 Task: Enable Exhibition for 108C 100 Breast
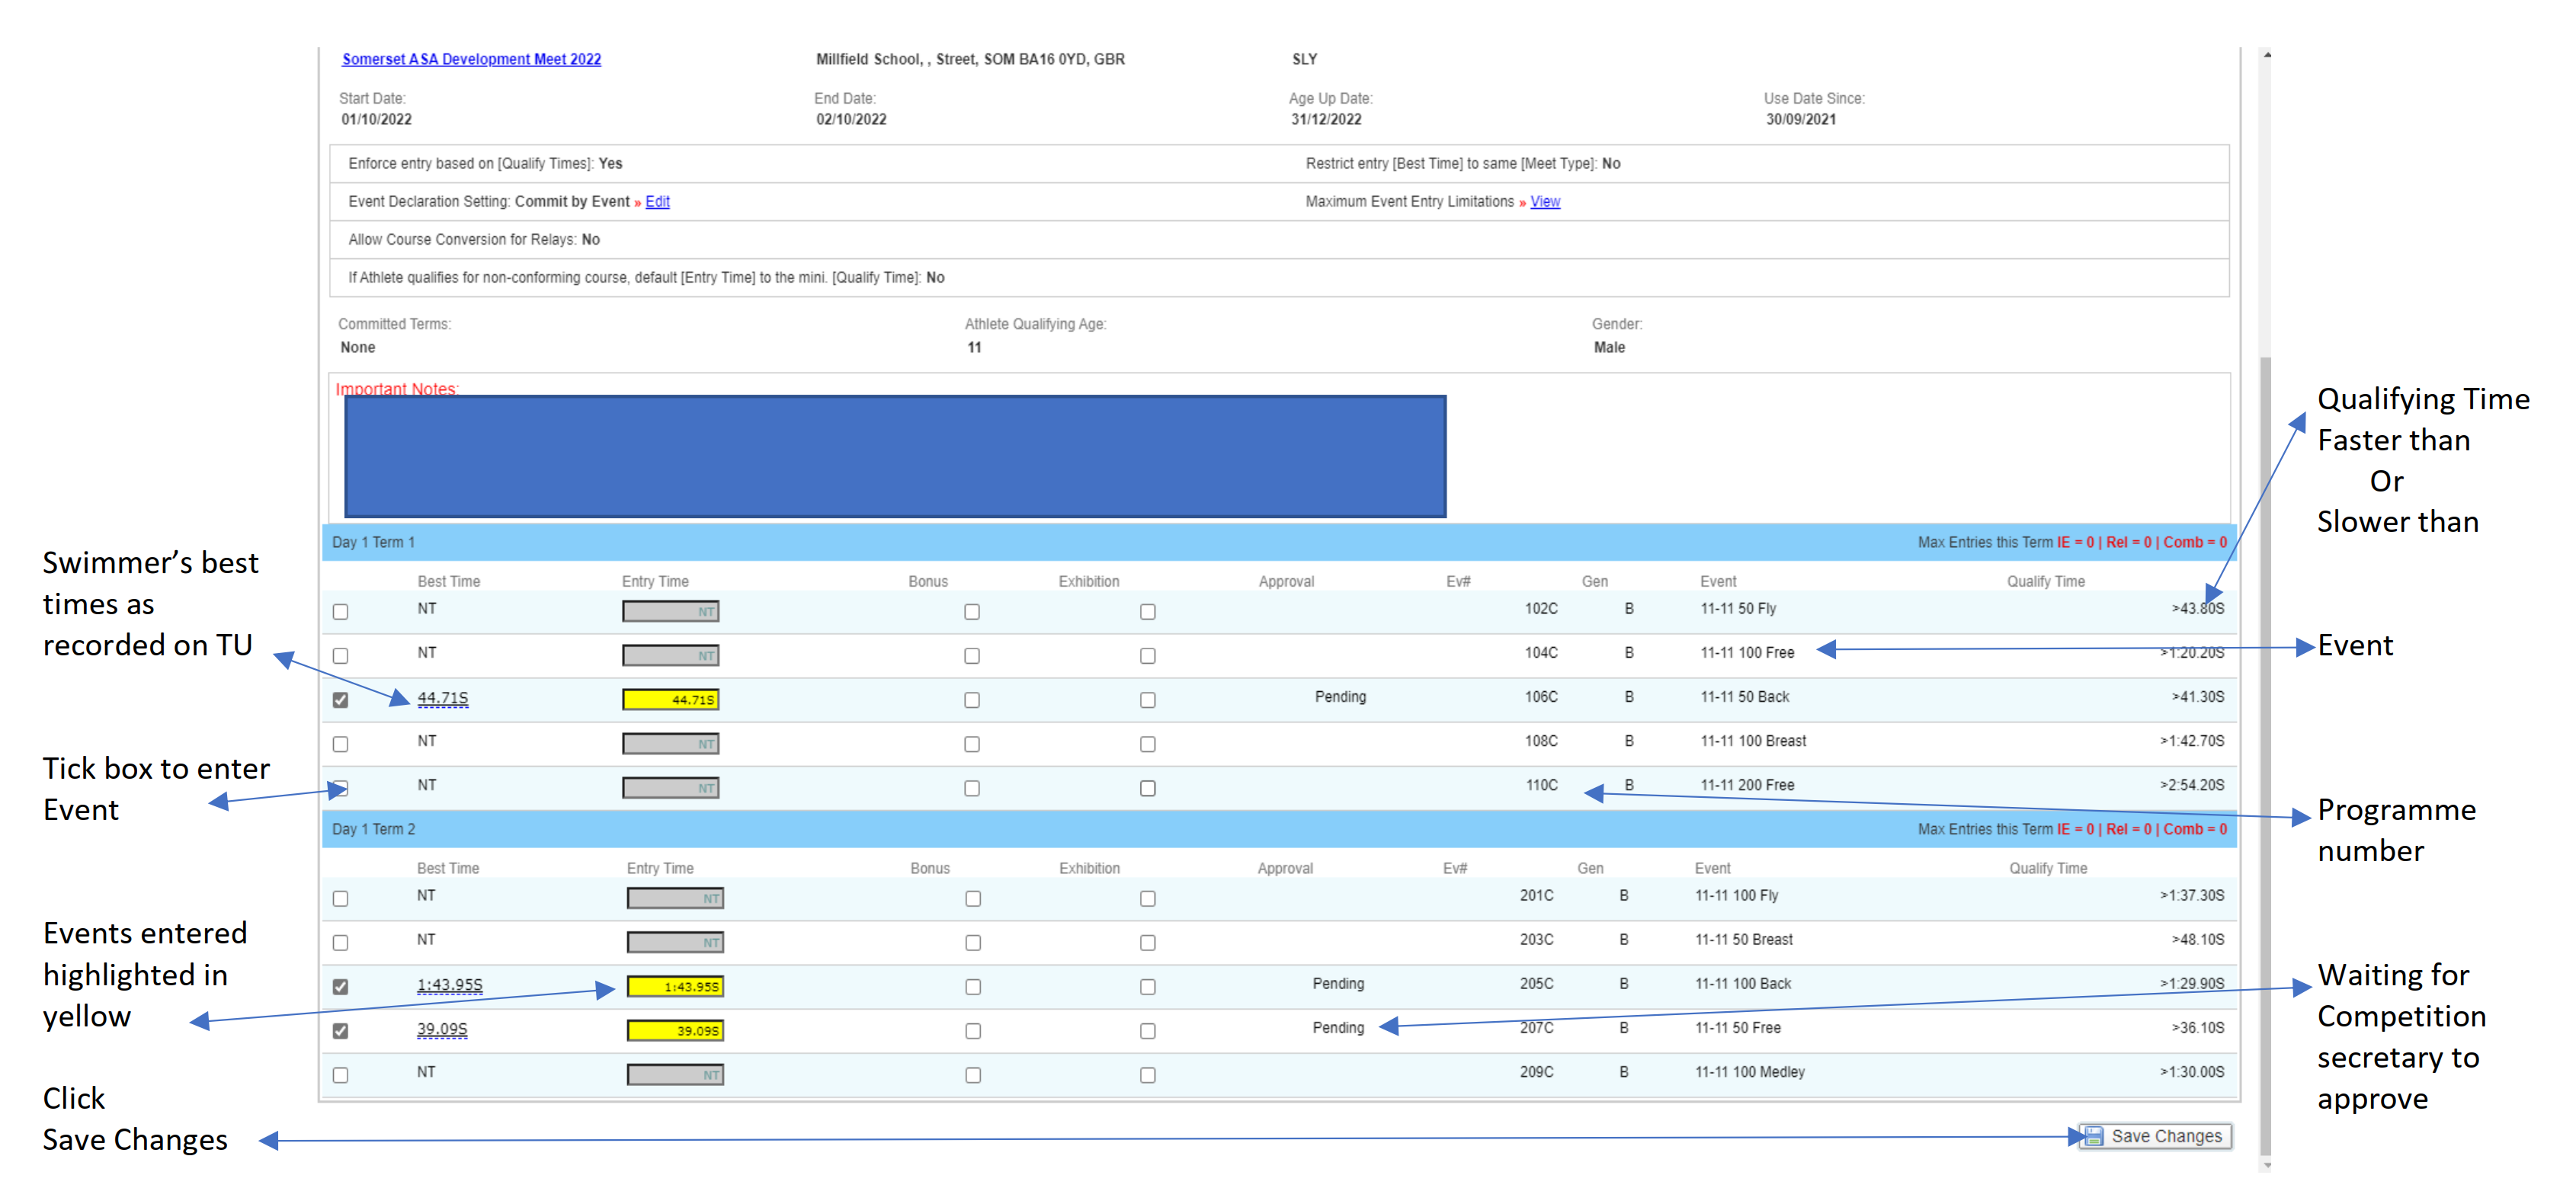[1148, 744]
